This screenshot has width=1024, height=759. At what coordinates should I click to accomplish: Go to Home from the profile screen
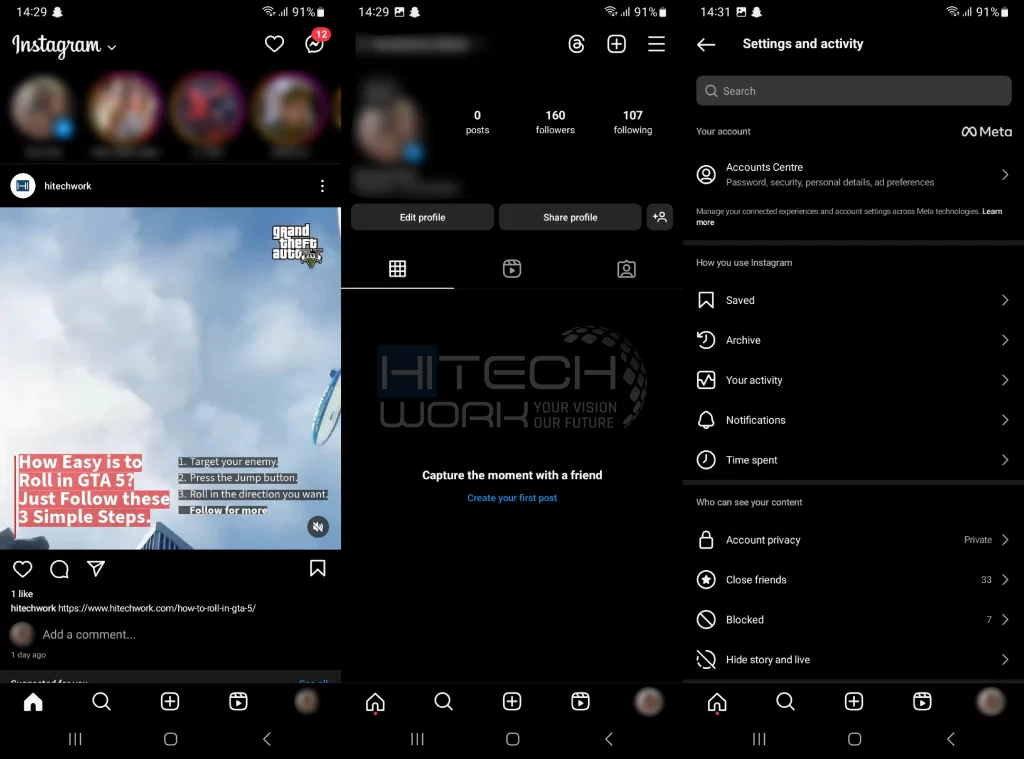click(375, 702)
